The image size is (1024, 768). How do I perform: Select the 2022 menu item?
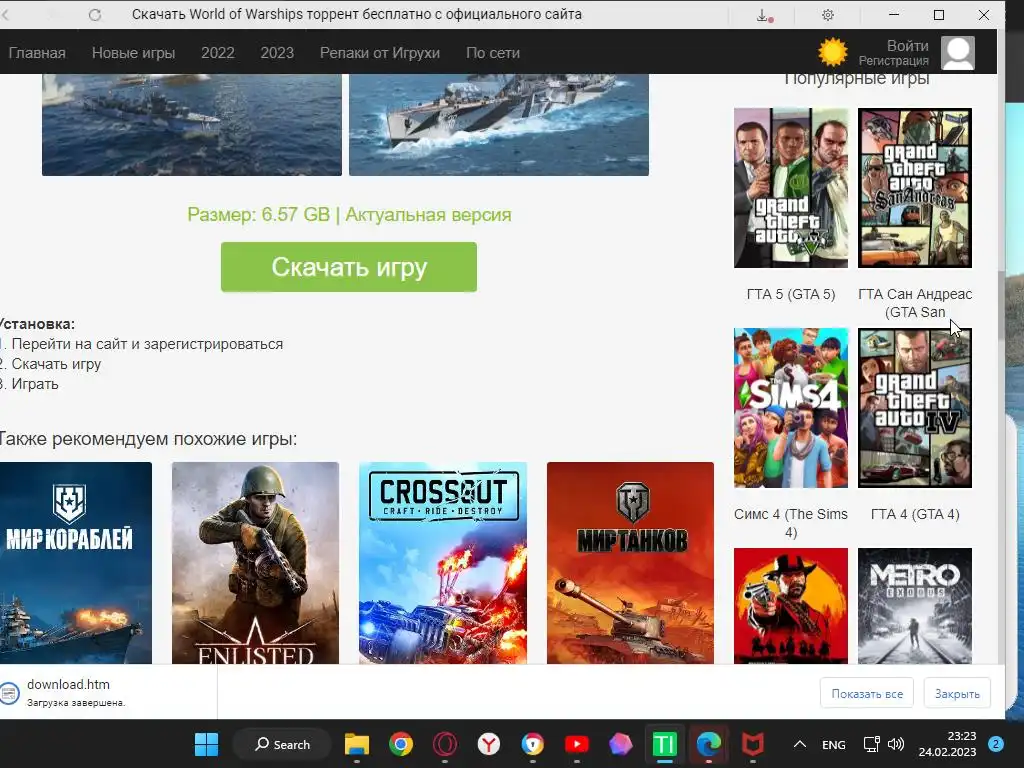point(217,53)
